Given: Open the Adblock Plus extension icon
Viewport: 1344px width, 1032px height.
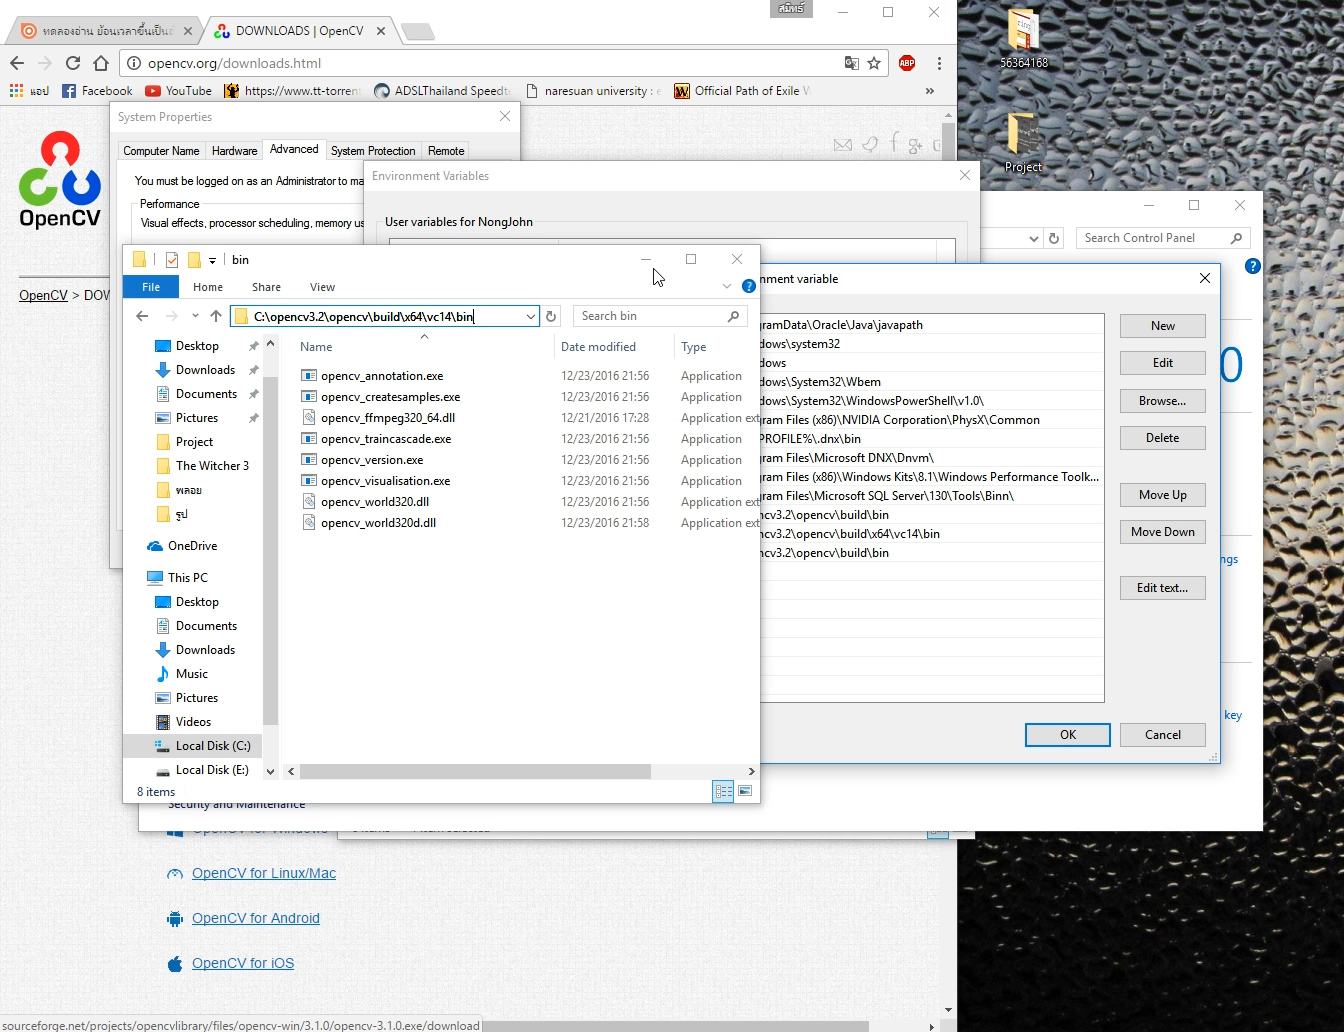Looking at the screenshot, I should [906, 62].
